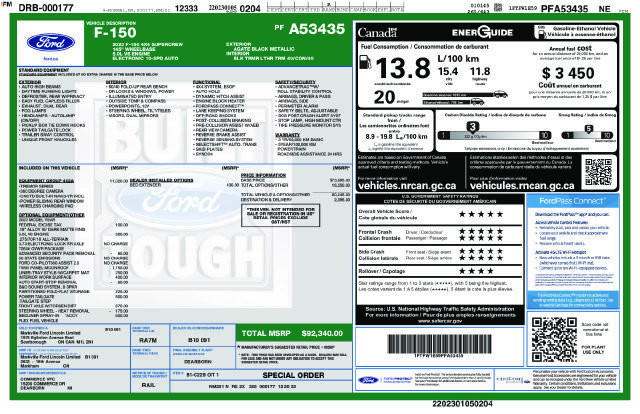
Task: Click the highway consumption value 11.8
Action: (x=480, y=71)
